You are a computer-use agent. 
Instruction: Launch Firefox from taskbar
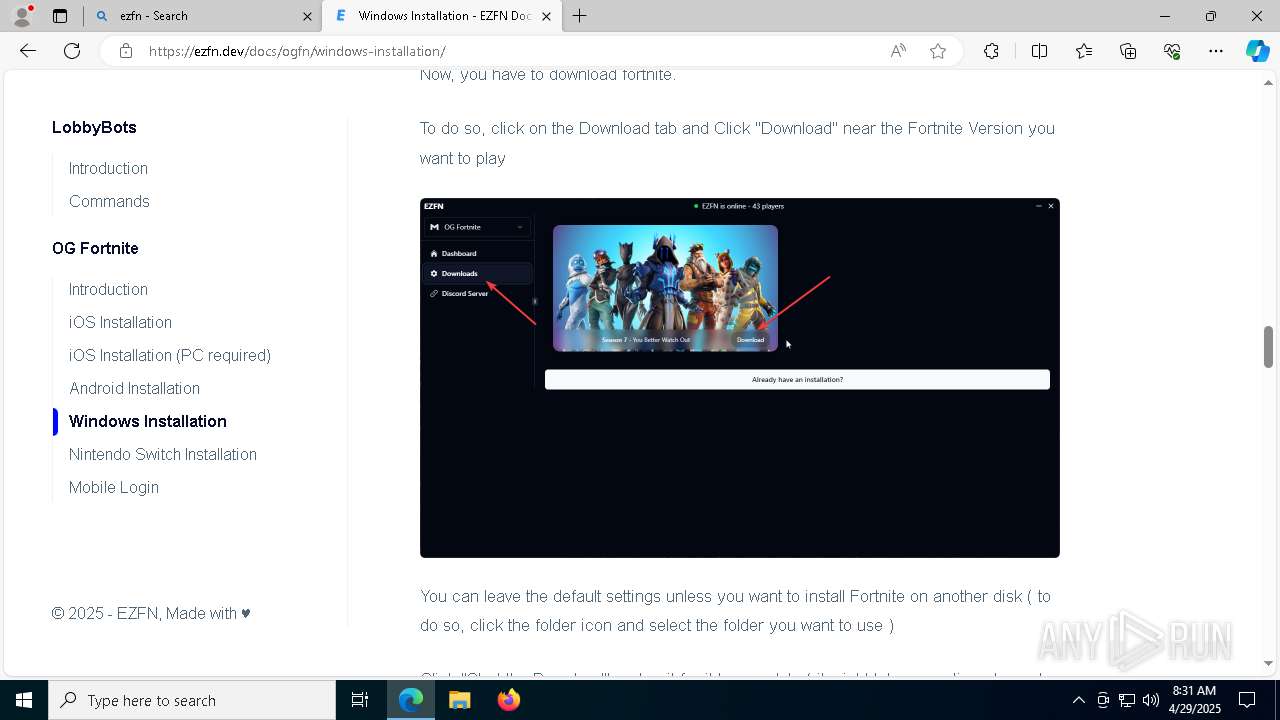click(x=509, y=700)
